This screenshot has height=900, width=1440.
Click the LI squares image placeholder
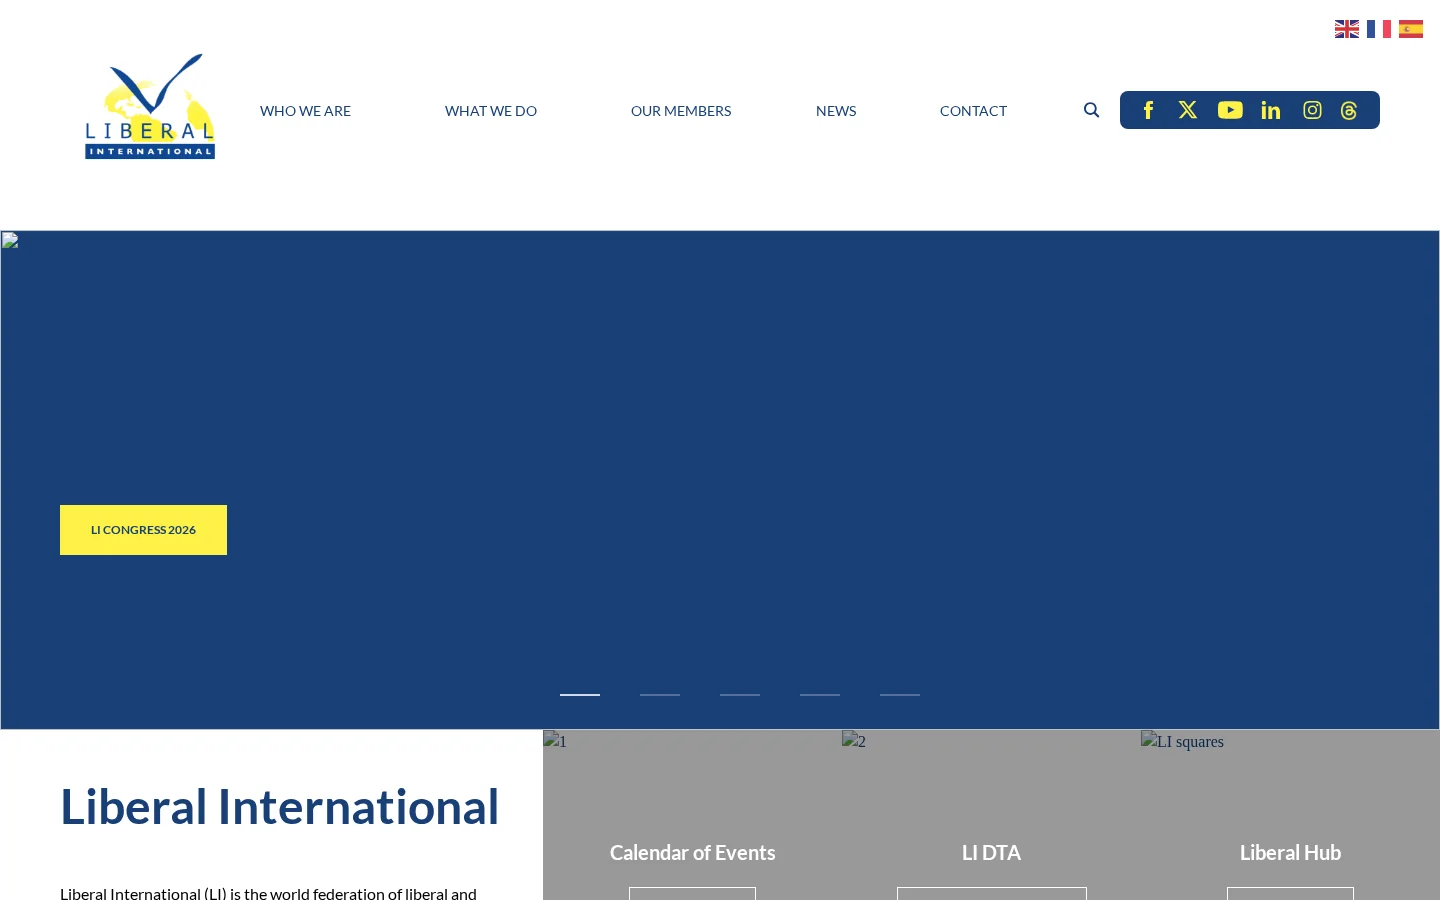[1182, 741]
